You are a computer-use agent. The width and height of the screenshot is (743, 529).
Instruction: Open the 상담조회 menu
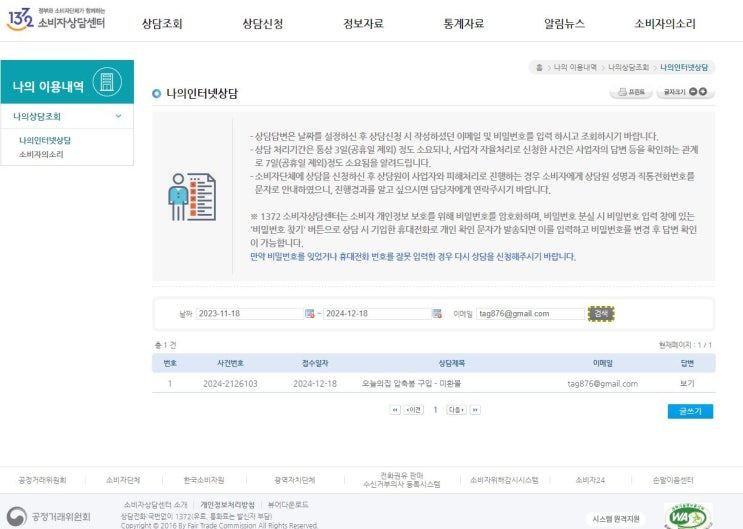pos(162,24)
